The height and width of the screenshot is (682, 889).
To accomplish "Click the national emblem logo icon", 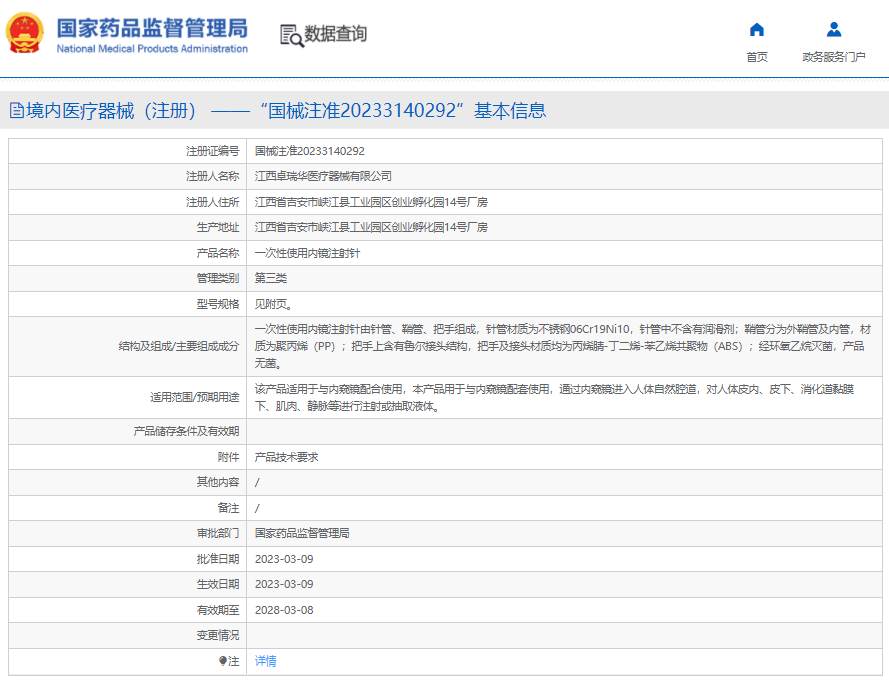I will coord(24,33).
